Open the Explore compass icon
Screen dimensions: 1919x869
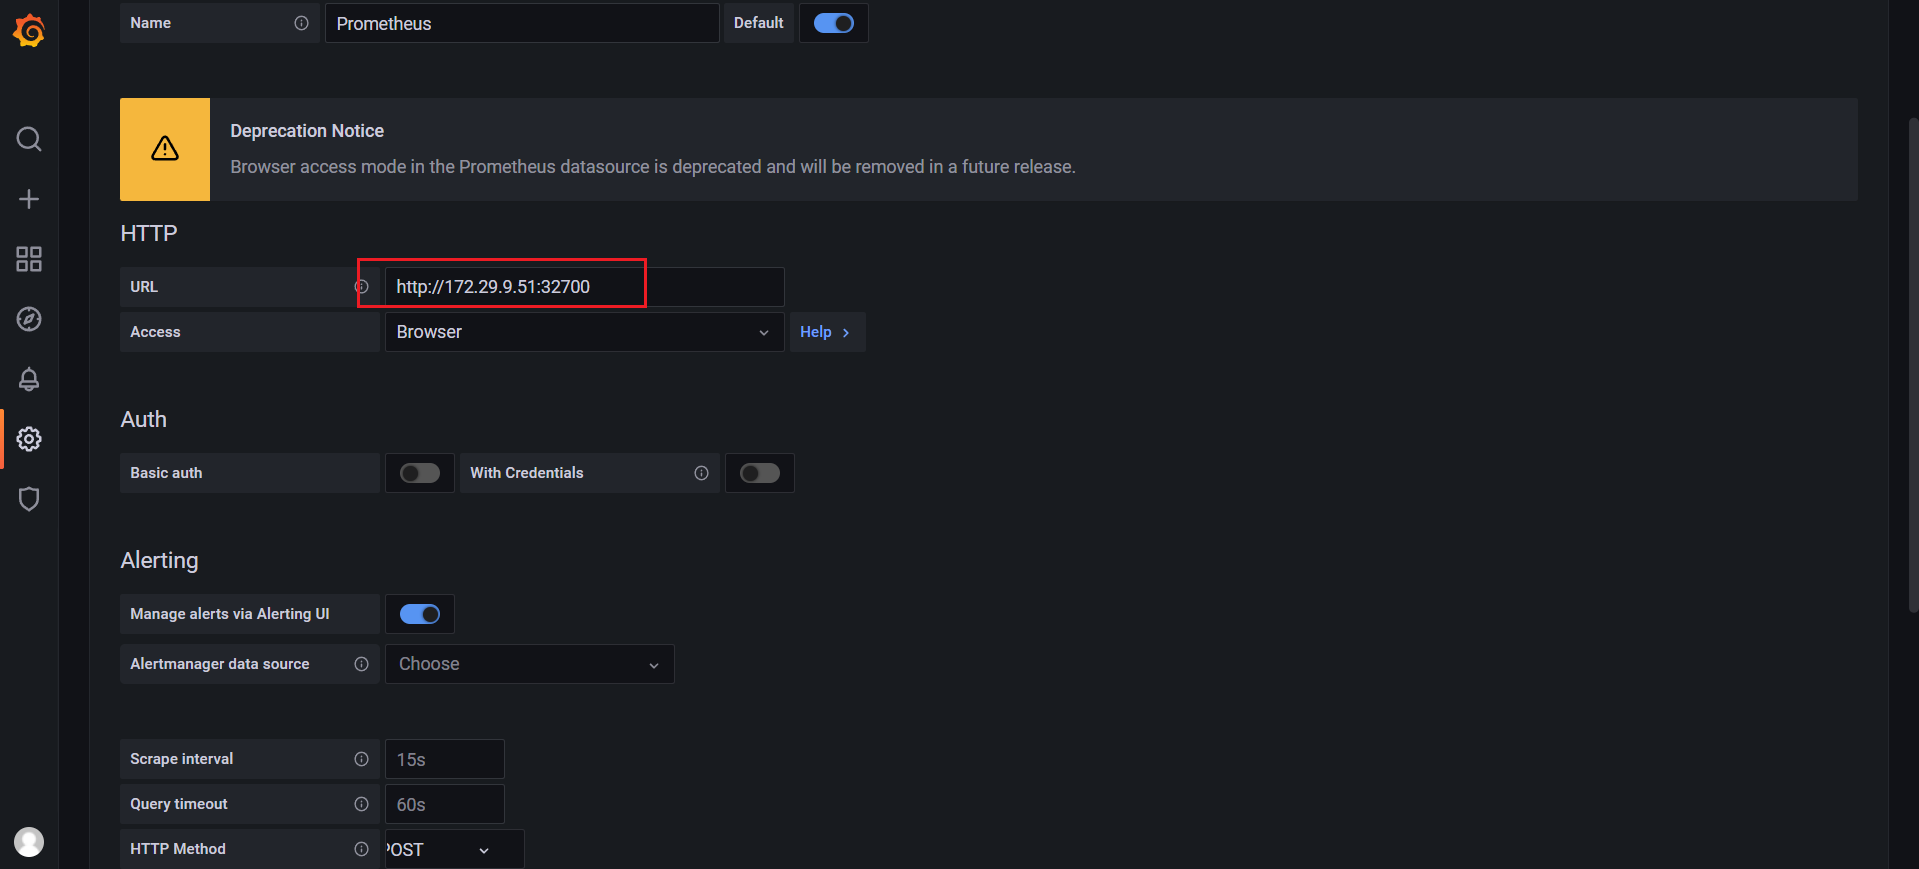pos(29,319)
